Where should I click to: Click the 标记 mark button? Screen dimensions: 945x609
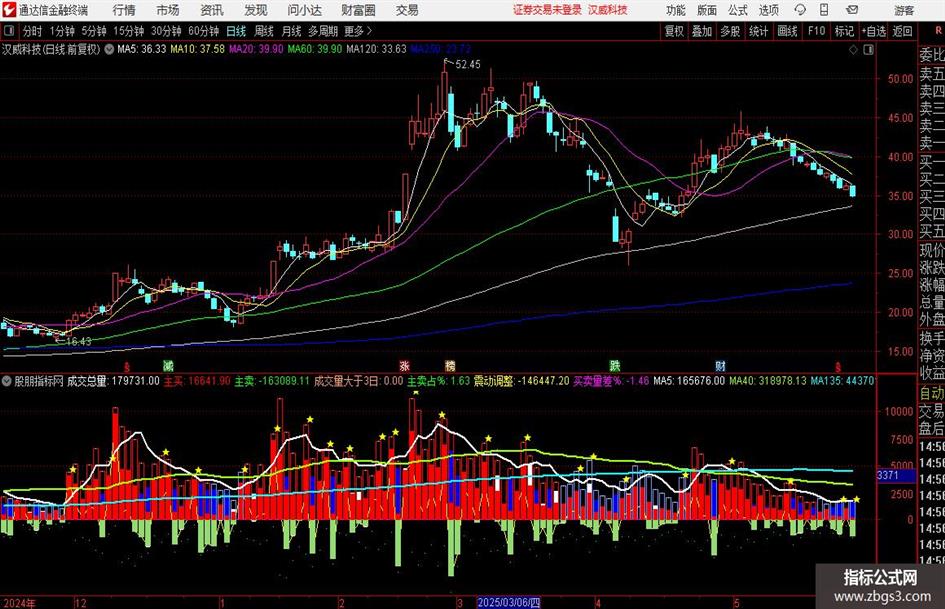click(x=844, y=31)
